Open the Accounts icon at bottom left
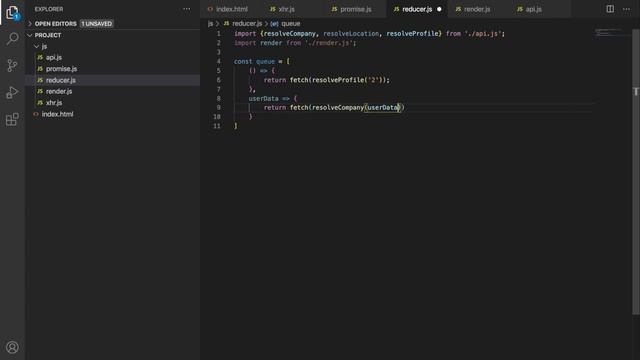 [12, 347]
